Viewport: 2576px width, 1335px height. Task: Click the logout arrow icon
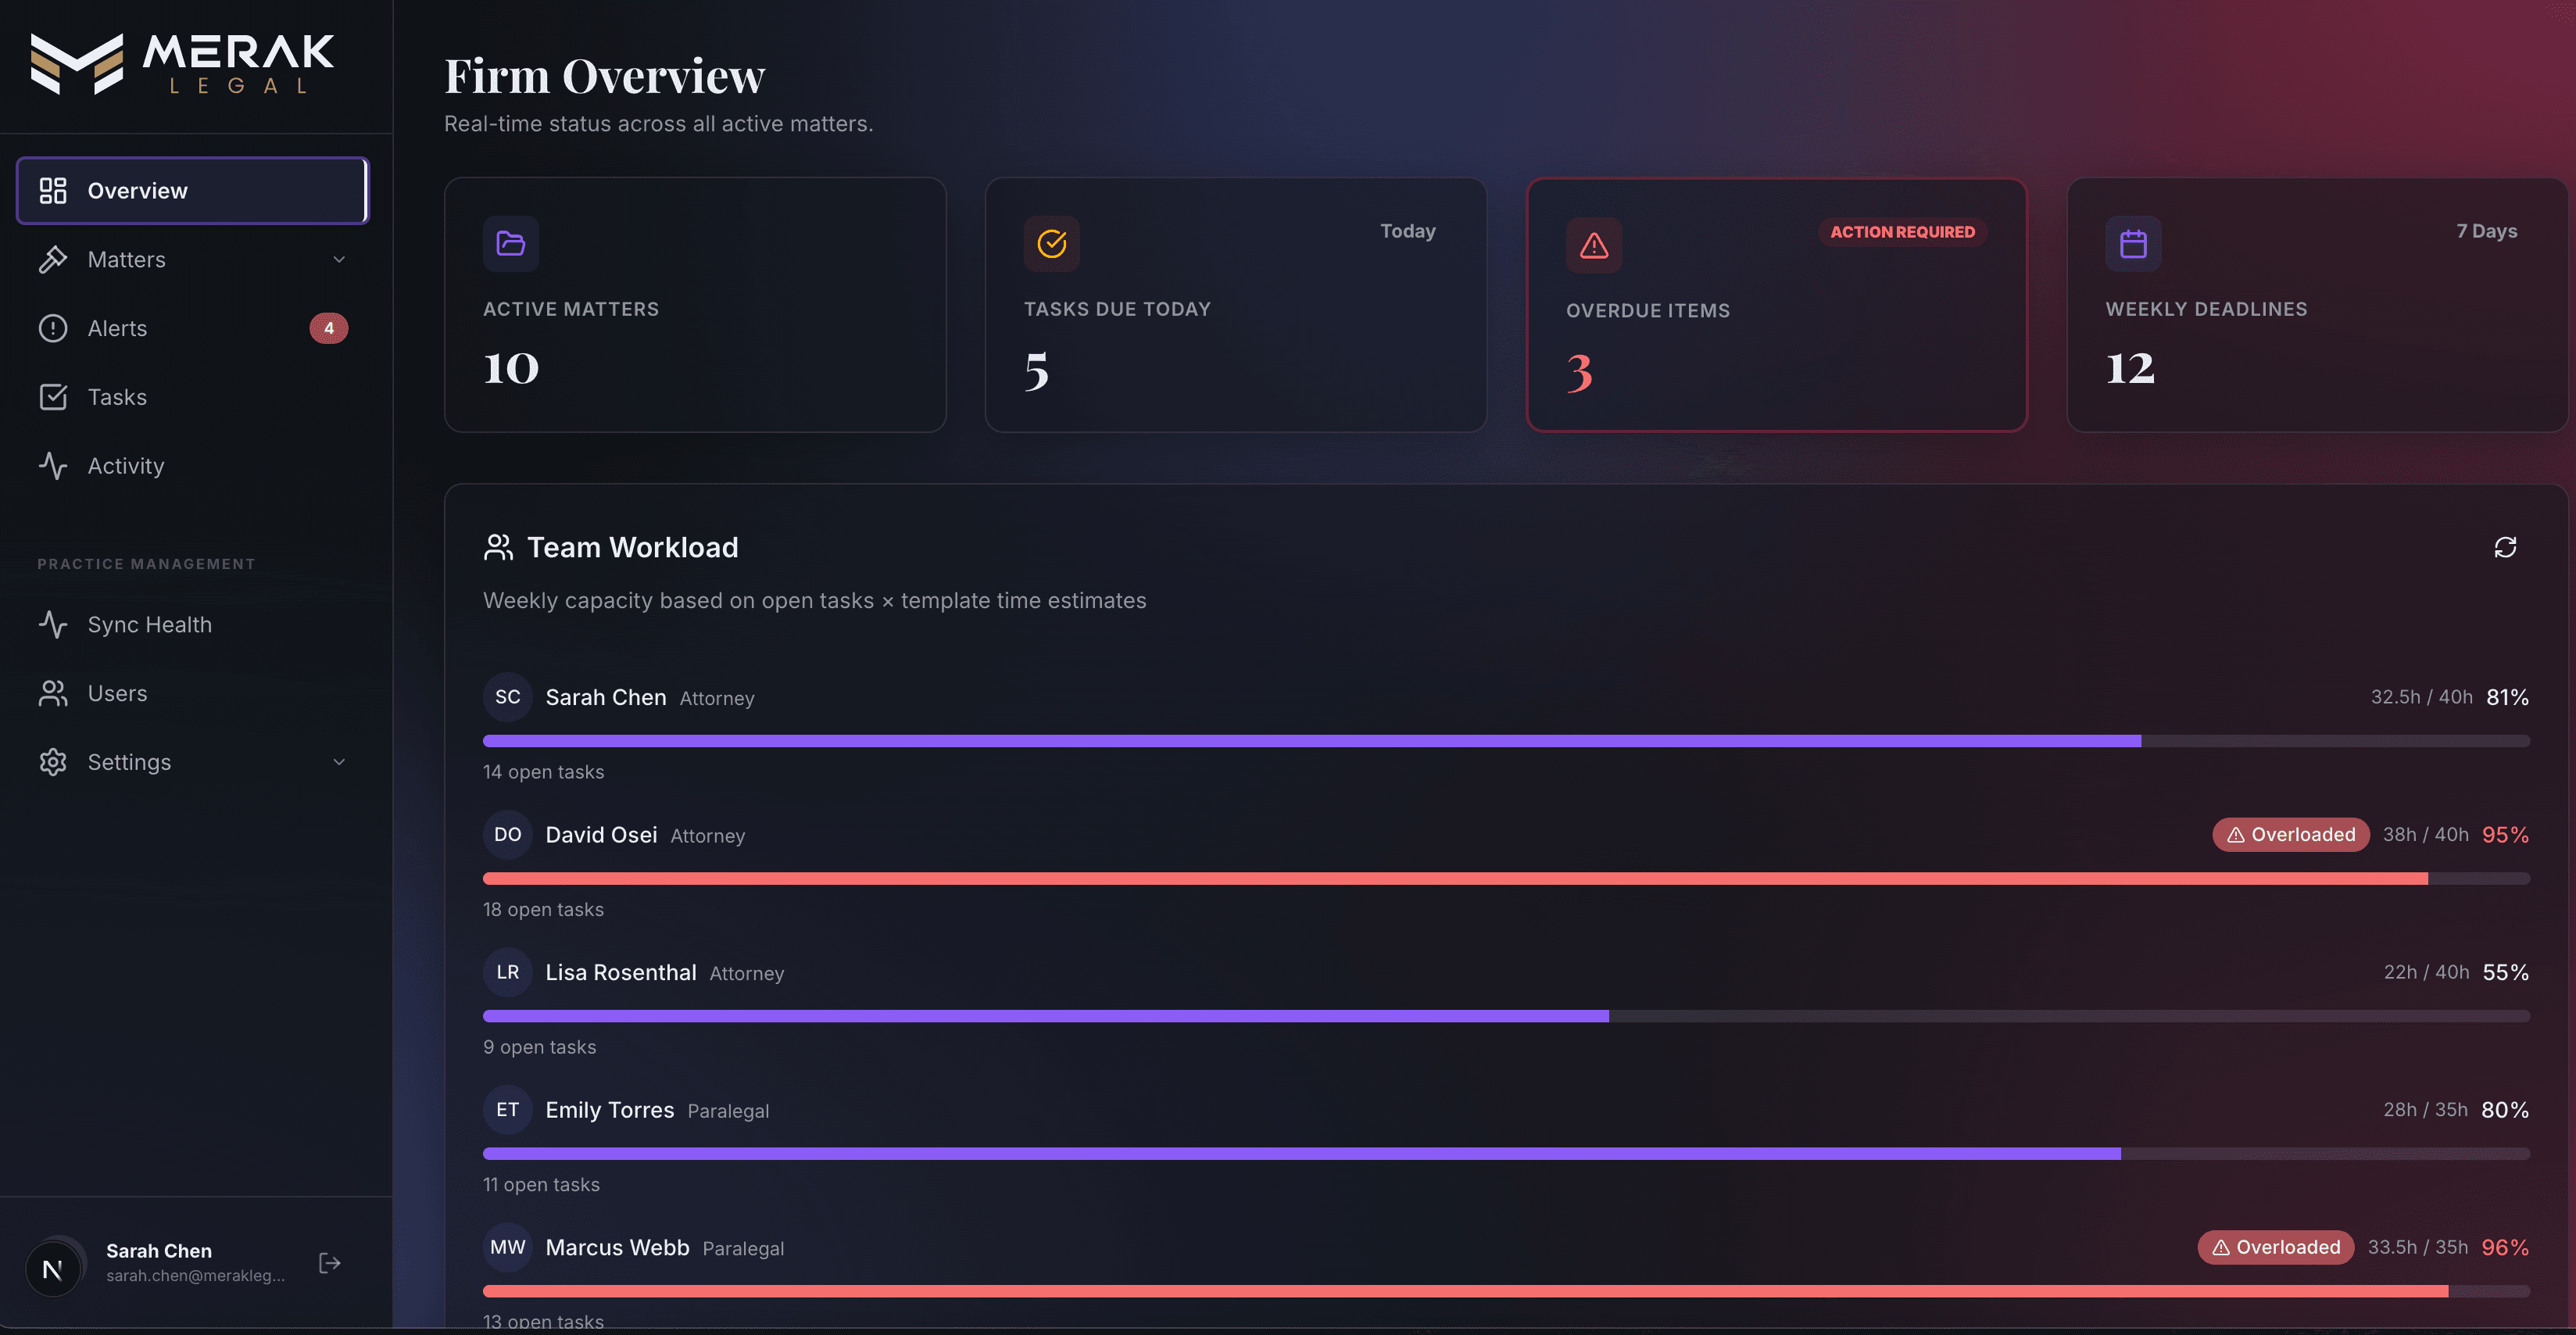click(x=330, y=1263)
